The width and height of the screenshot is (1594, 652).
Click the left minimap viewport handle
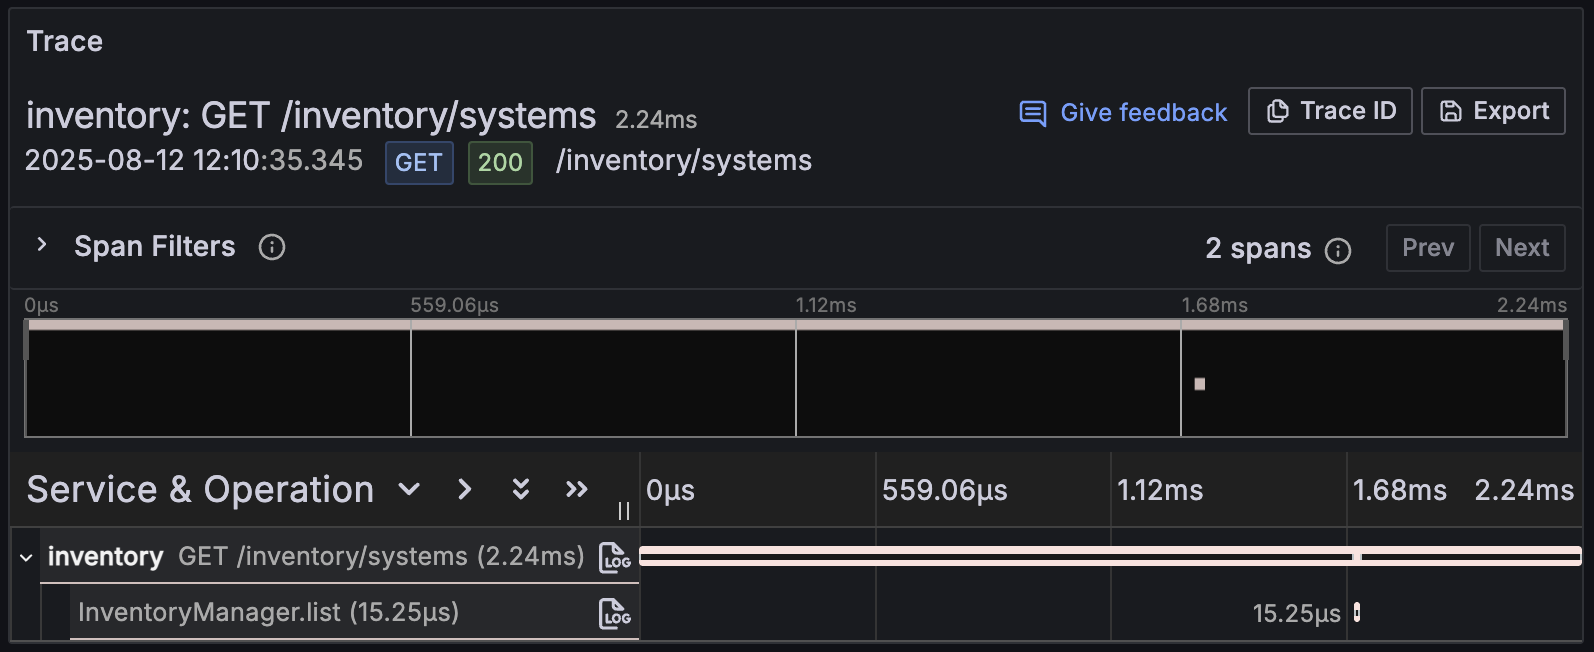[x=27, y=340]
